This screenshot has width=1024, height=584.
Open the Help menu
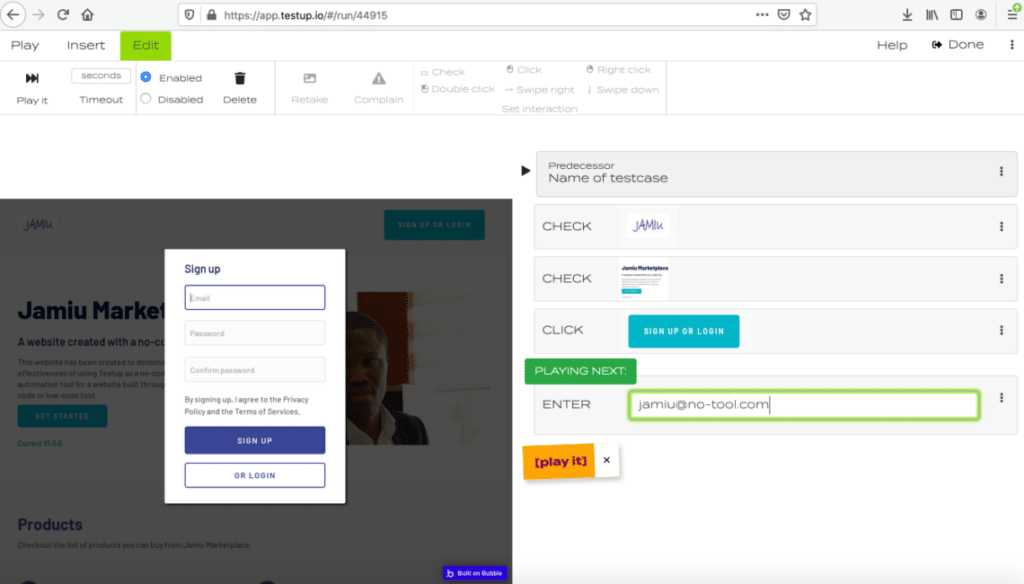[892, 45]
